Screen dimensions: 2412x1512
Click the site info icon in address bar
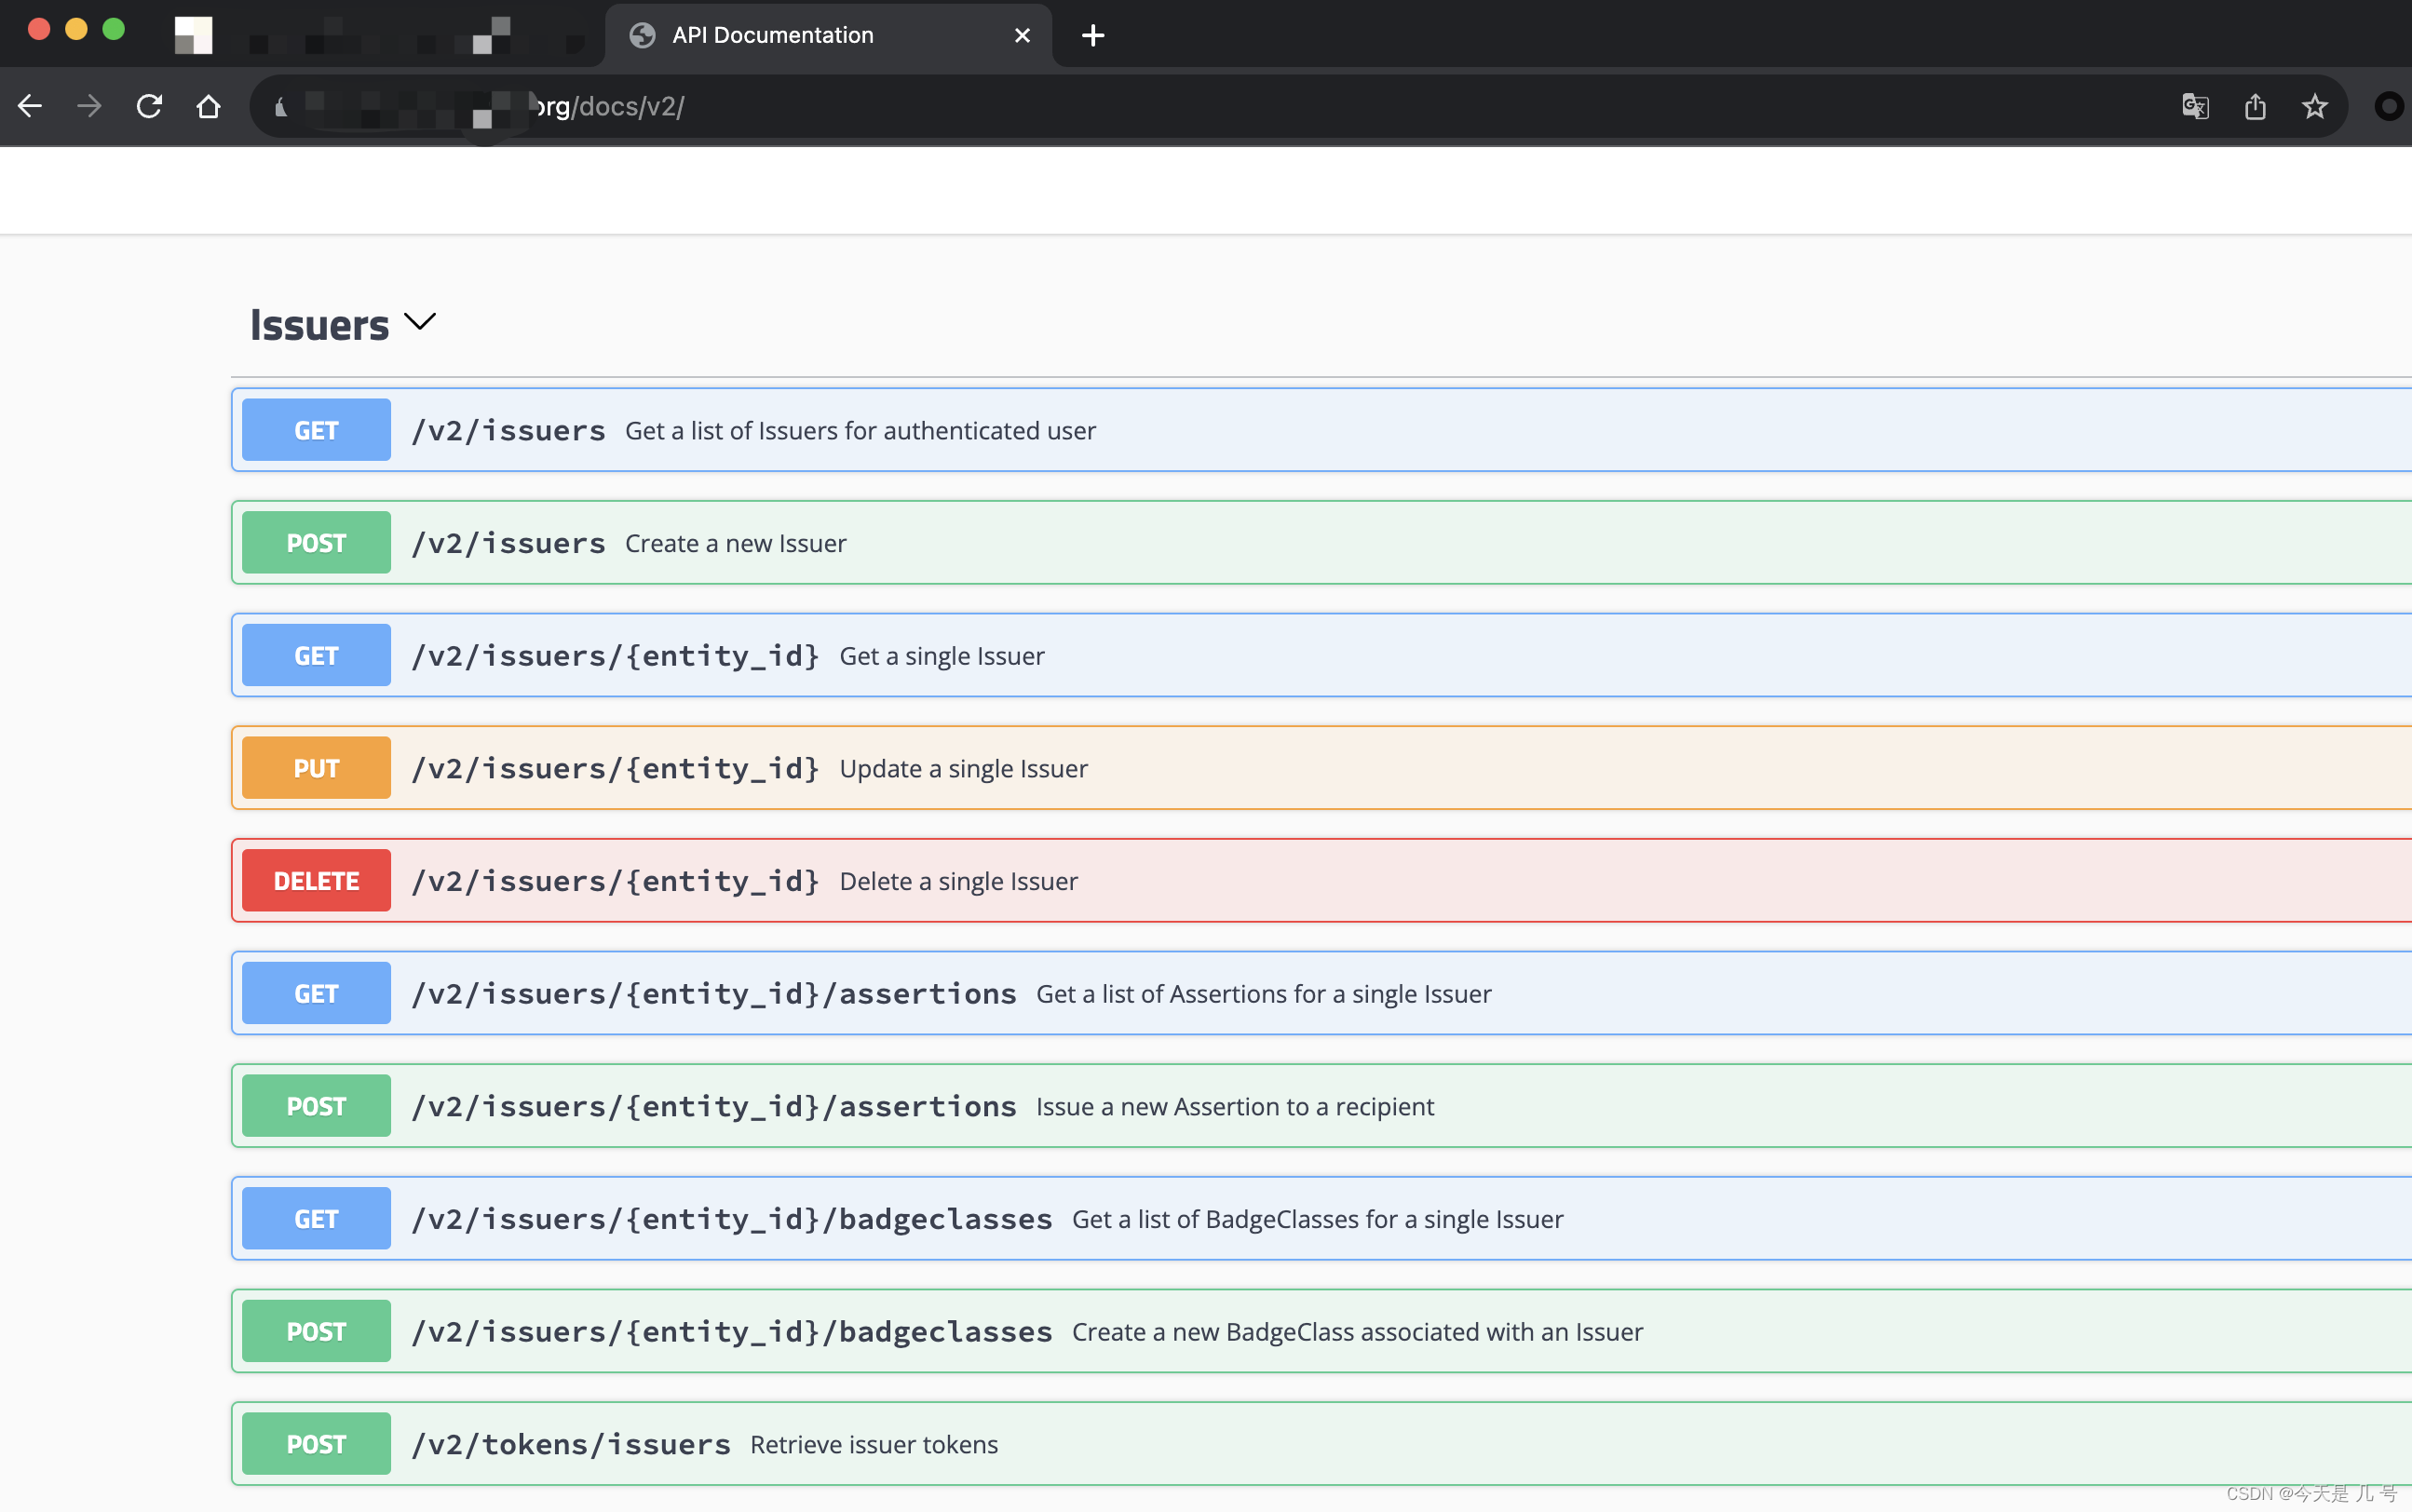[281, 106]
